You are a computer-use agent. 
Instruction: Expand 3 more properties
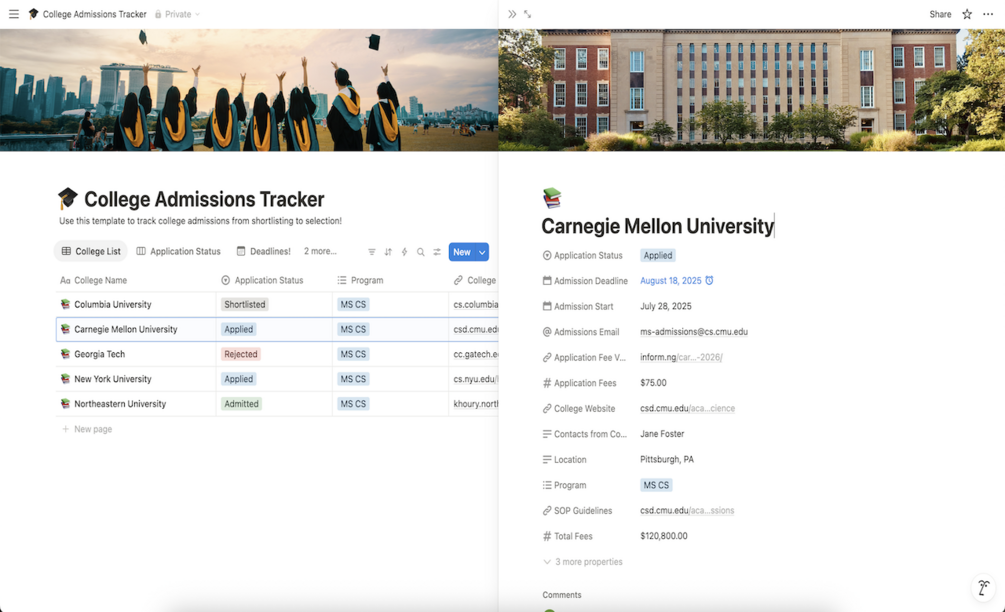coord(583,561)
